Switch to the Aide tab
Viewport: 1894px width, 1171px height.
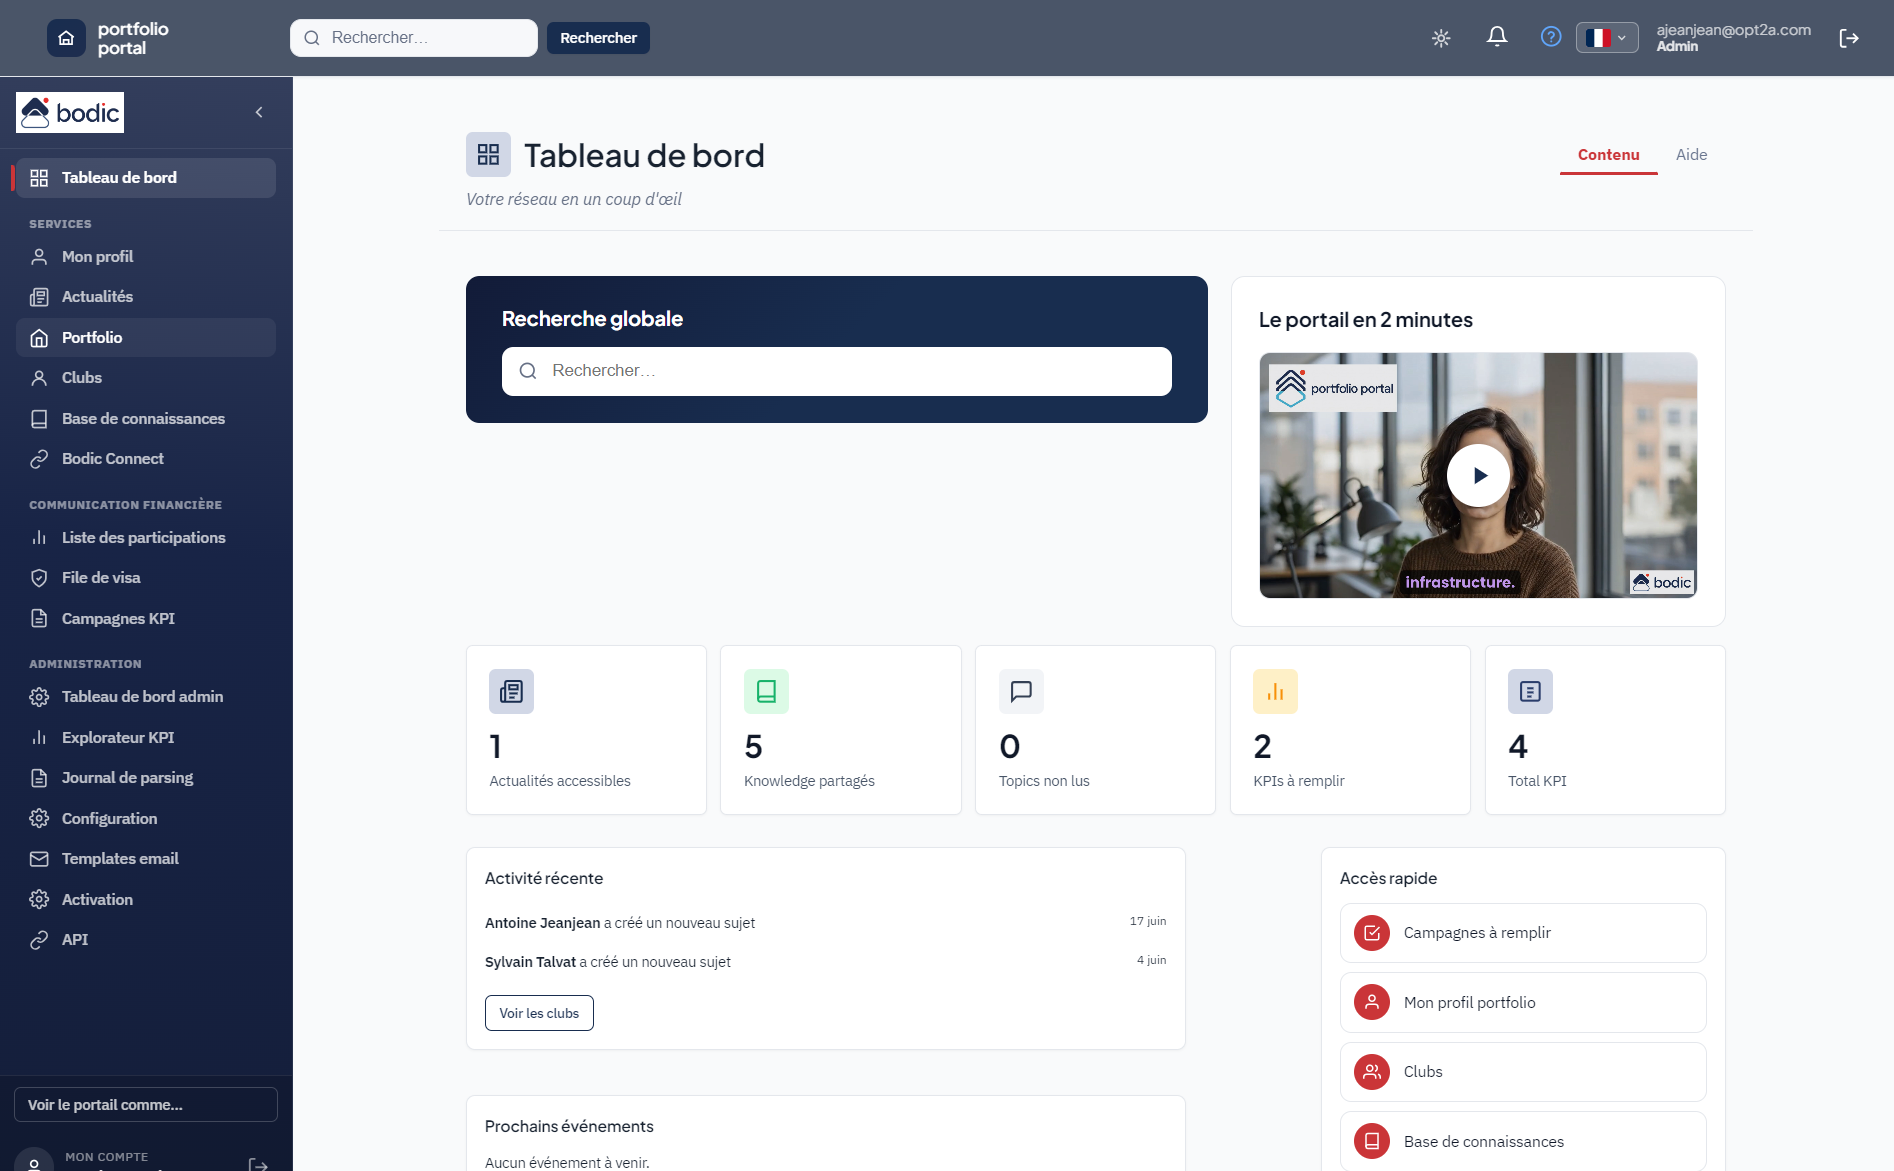[1691, 155]
